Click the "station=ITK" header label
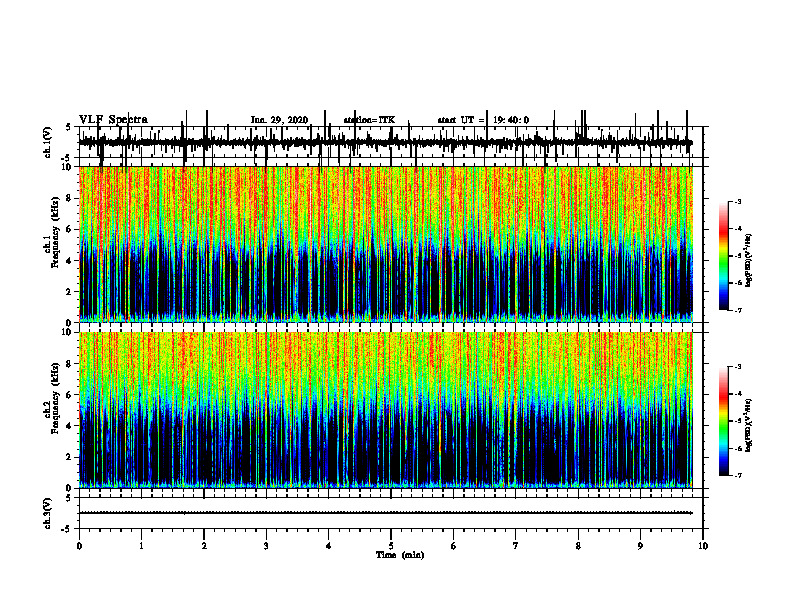The height and width of the screenshot is (612, 792). click(x=369, y=120)
